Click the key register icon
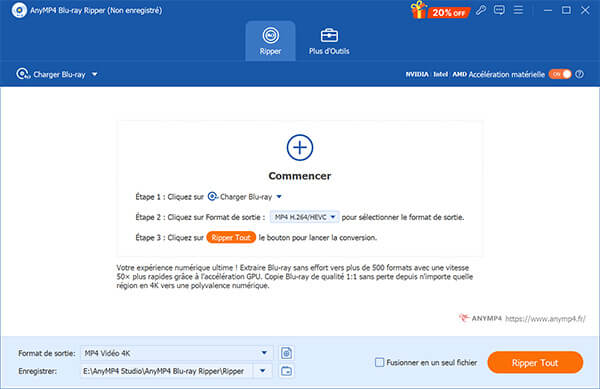Viewport: 600px width, 389px height. click(481, 10)
